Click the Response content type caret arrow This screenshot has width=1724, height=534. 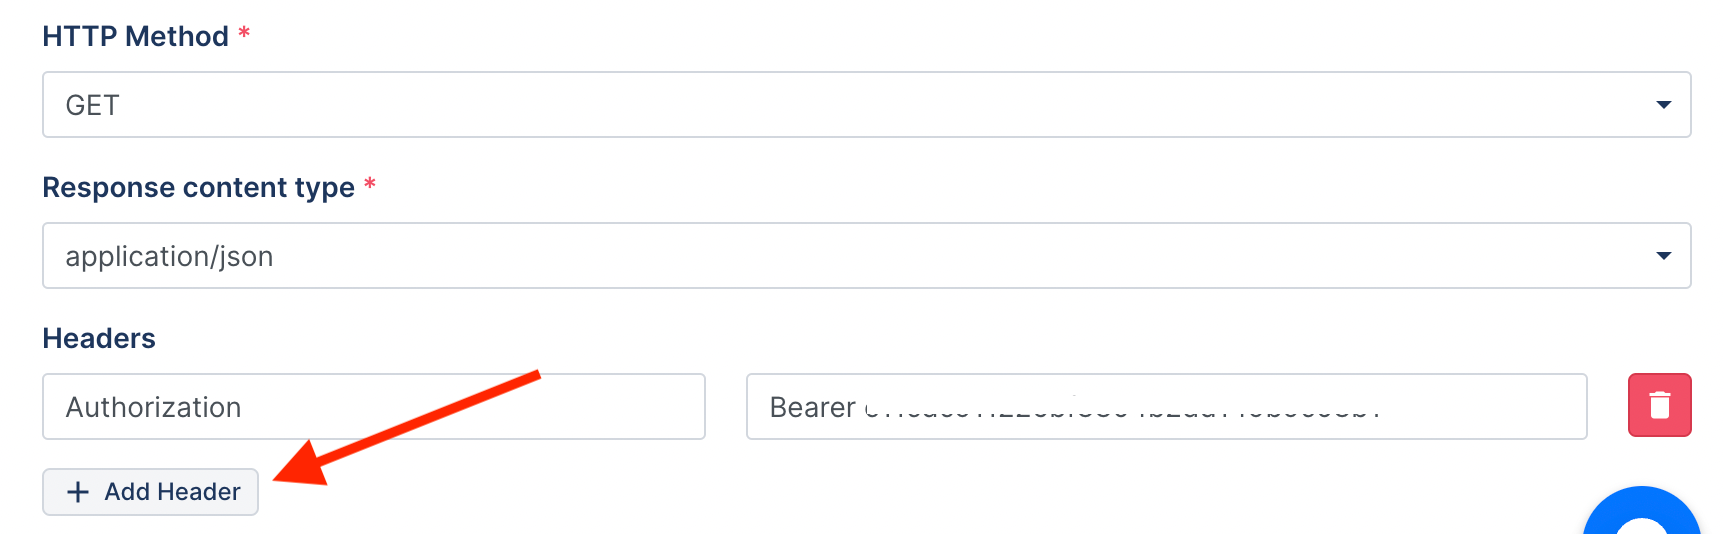1664,256
